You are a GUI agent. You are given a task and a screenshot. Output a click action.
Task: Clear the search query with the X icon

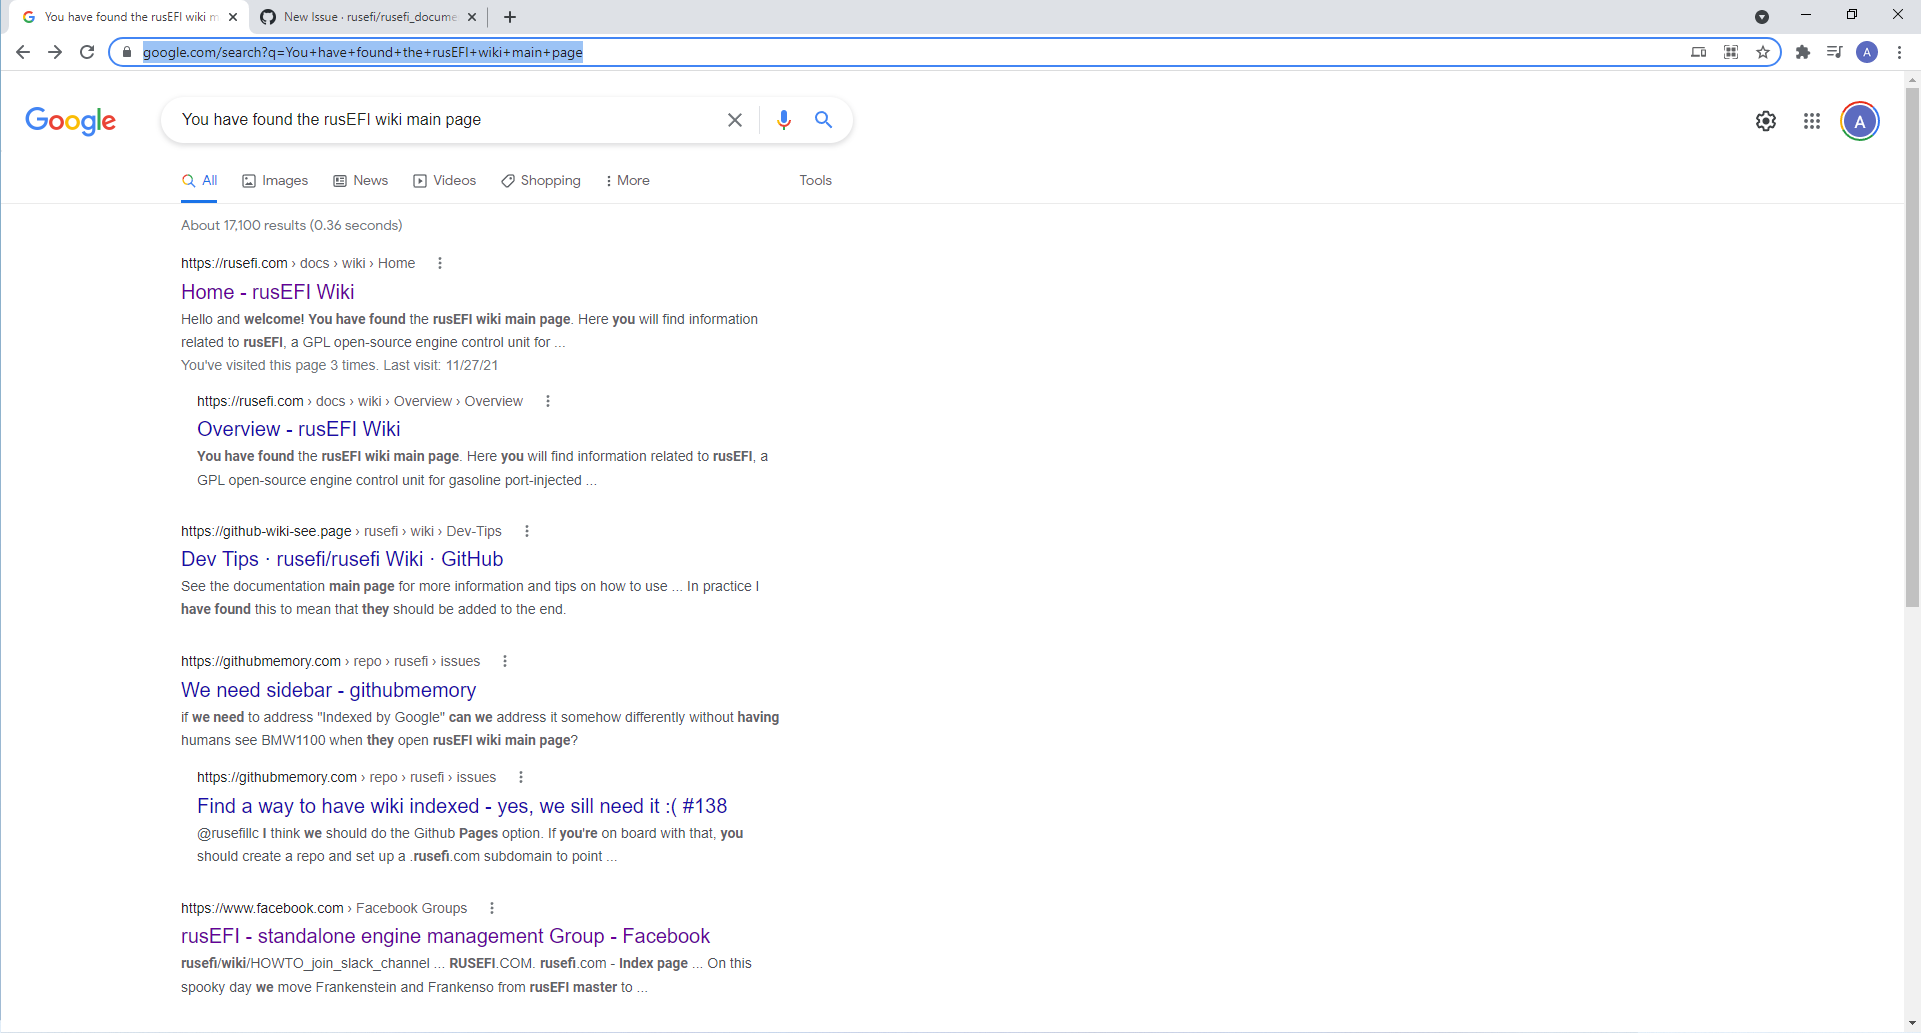pos(735,119)
